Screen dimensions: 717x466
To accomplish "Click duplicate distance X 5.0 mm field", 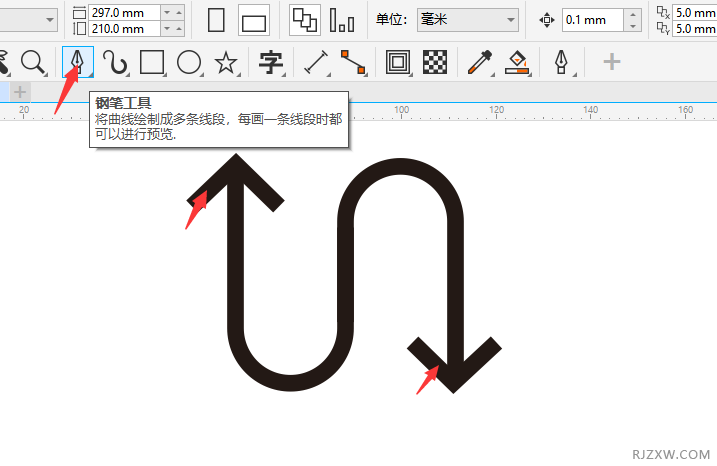I will pos(694,12).
